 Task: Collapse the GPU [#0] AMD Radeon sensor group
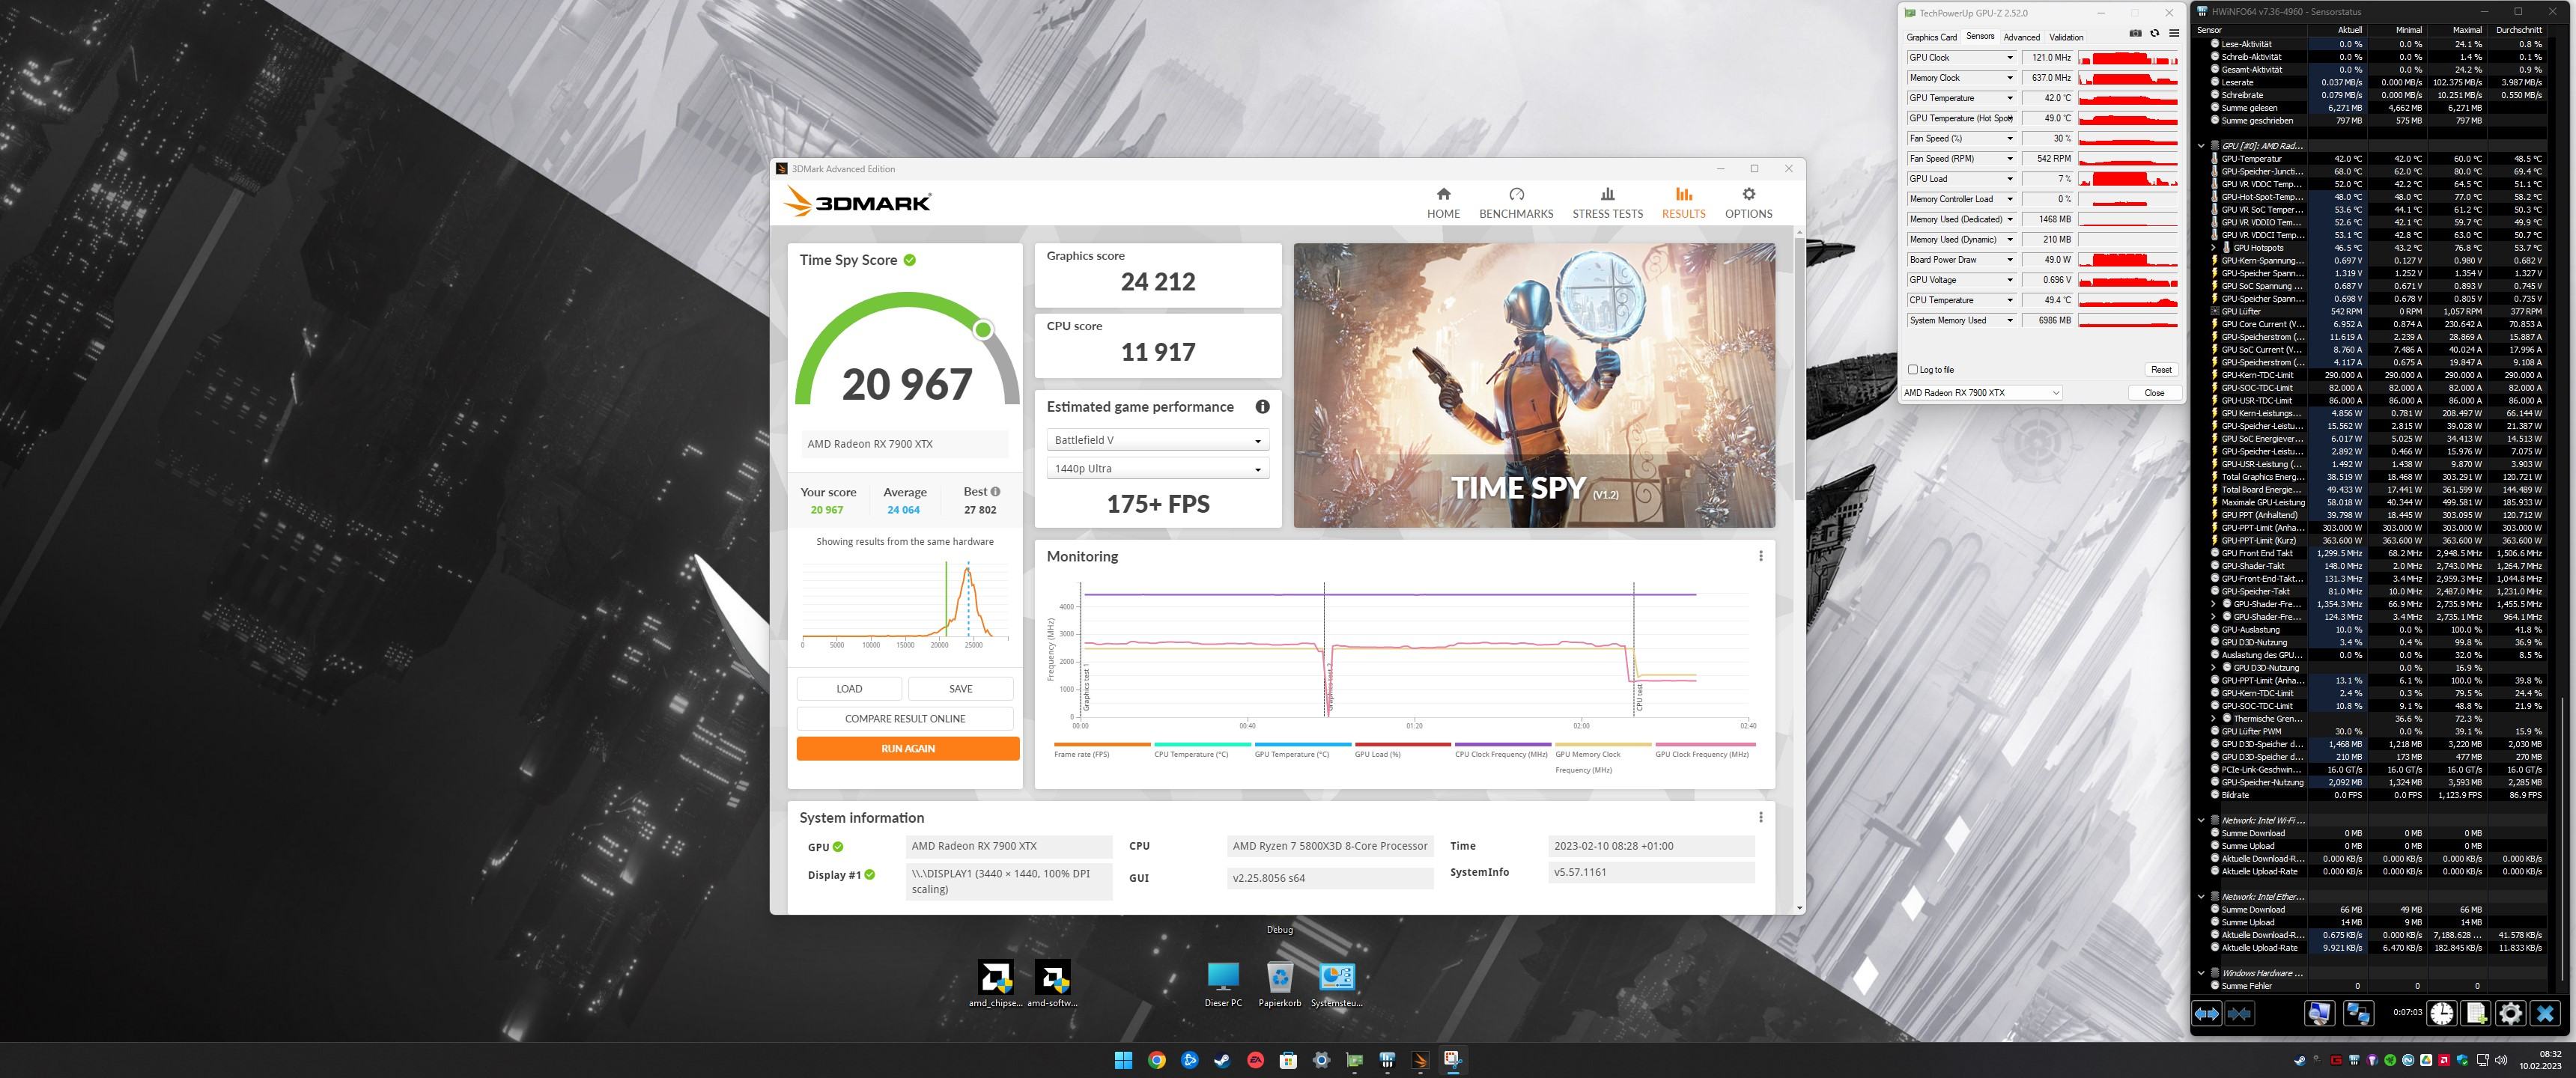tap(2201, 146)
